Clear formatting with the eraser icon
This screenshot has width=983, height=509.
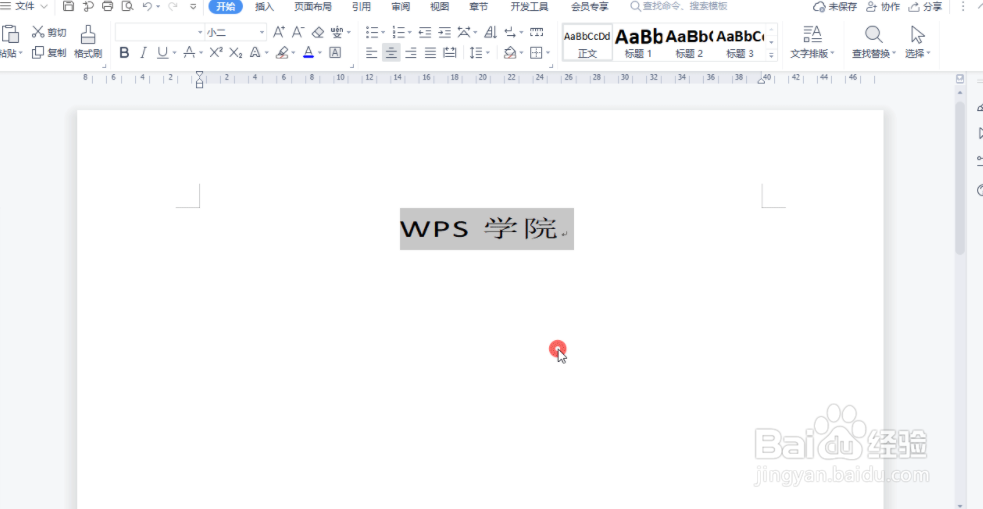[318, 32]
